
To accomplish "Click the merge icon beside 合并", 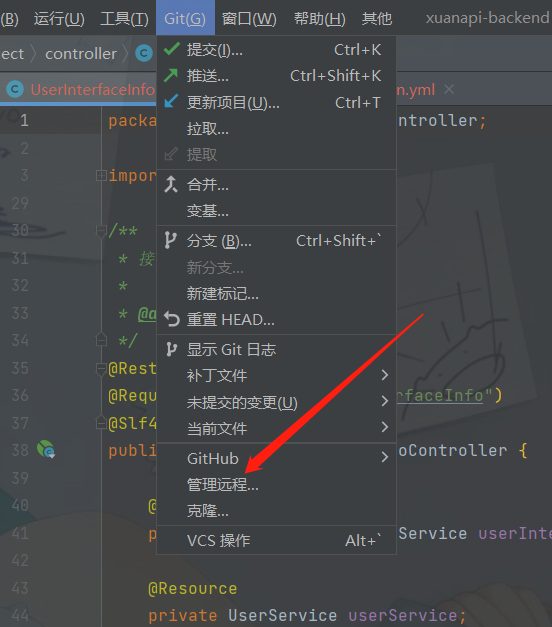I will (171, 184).
